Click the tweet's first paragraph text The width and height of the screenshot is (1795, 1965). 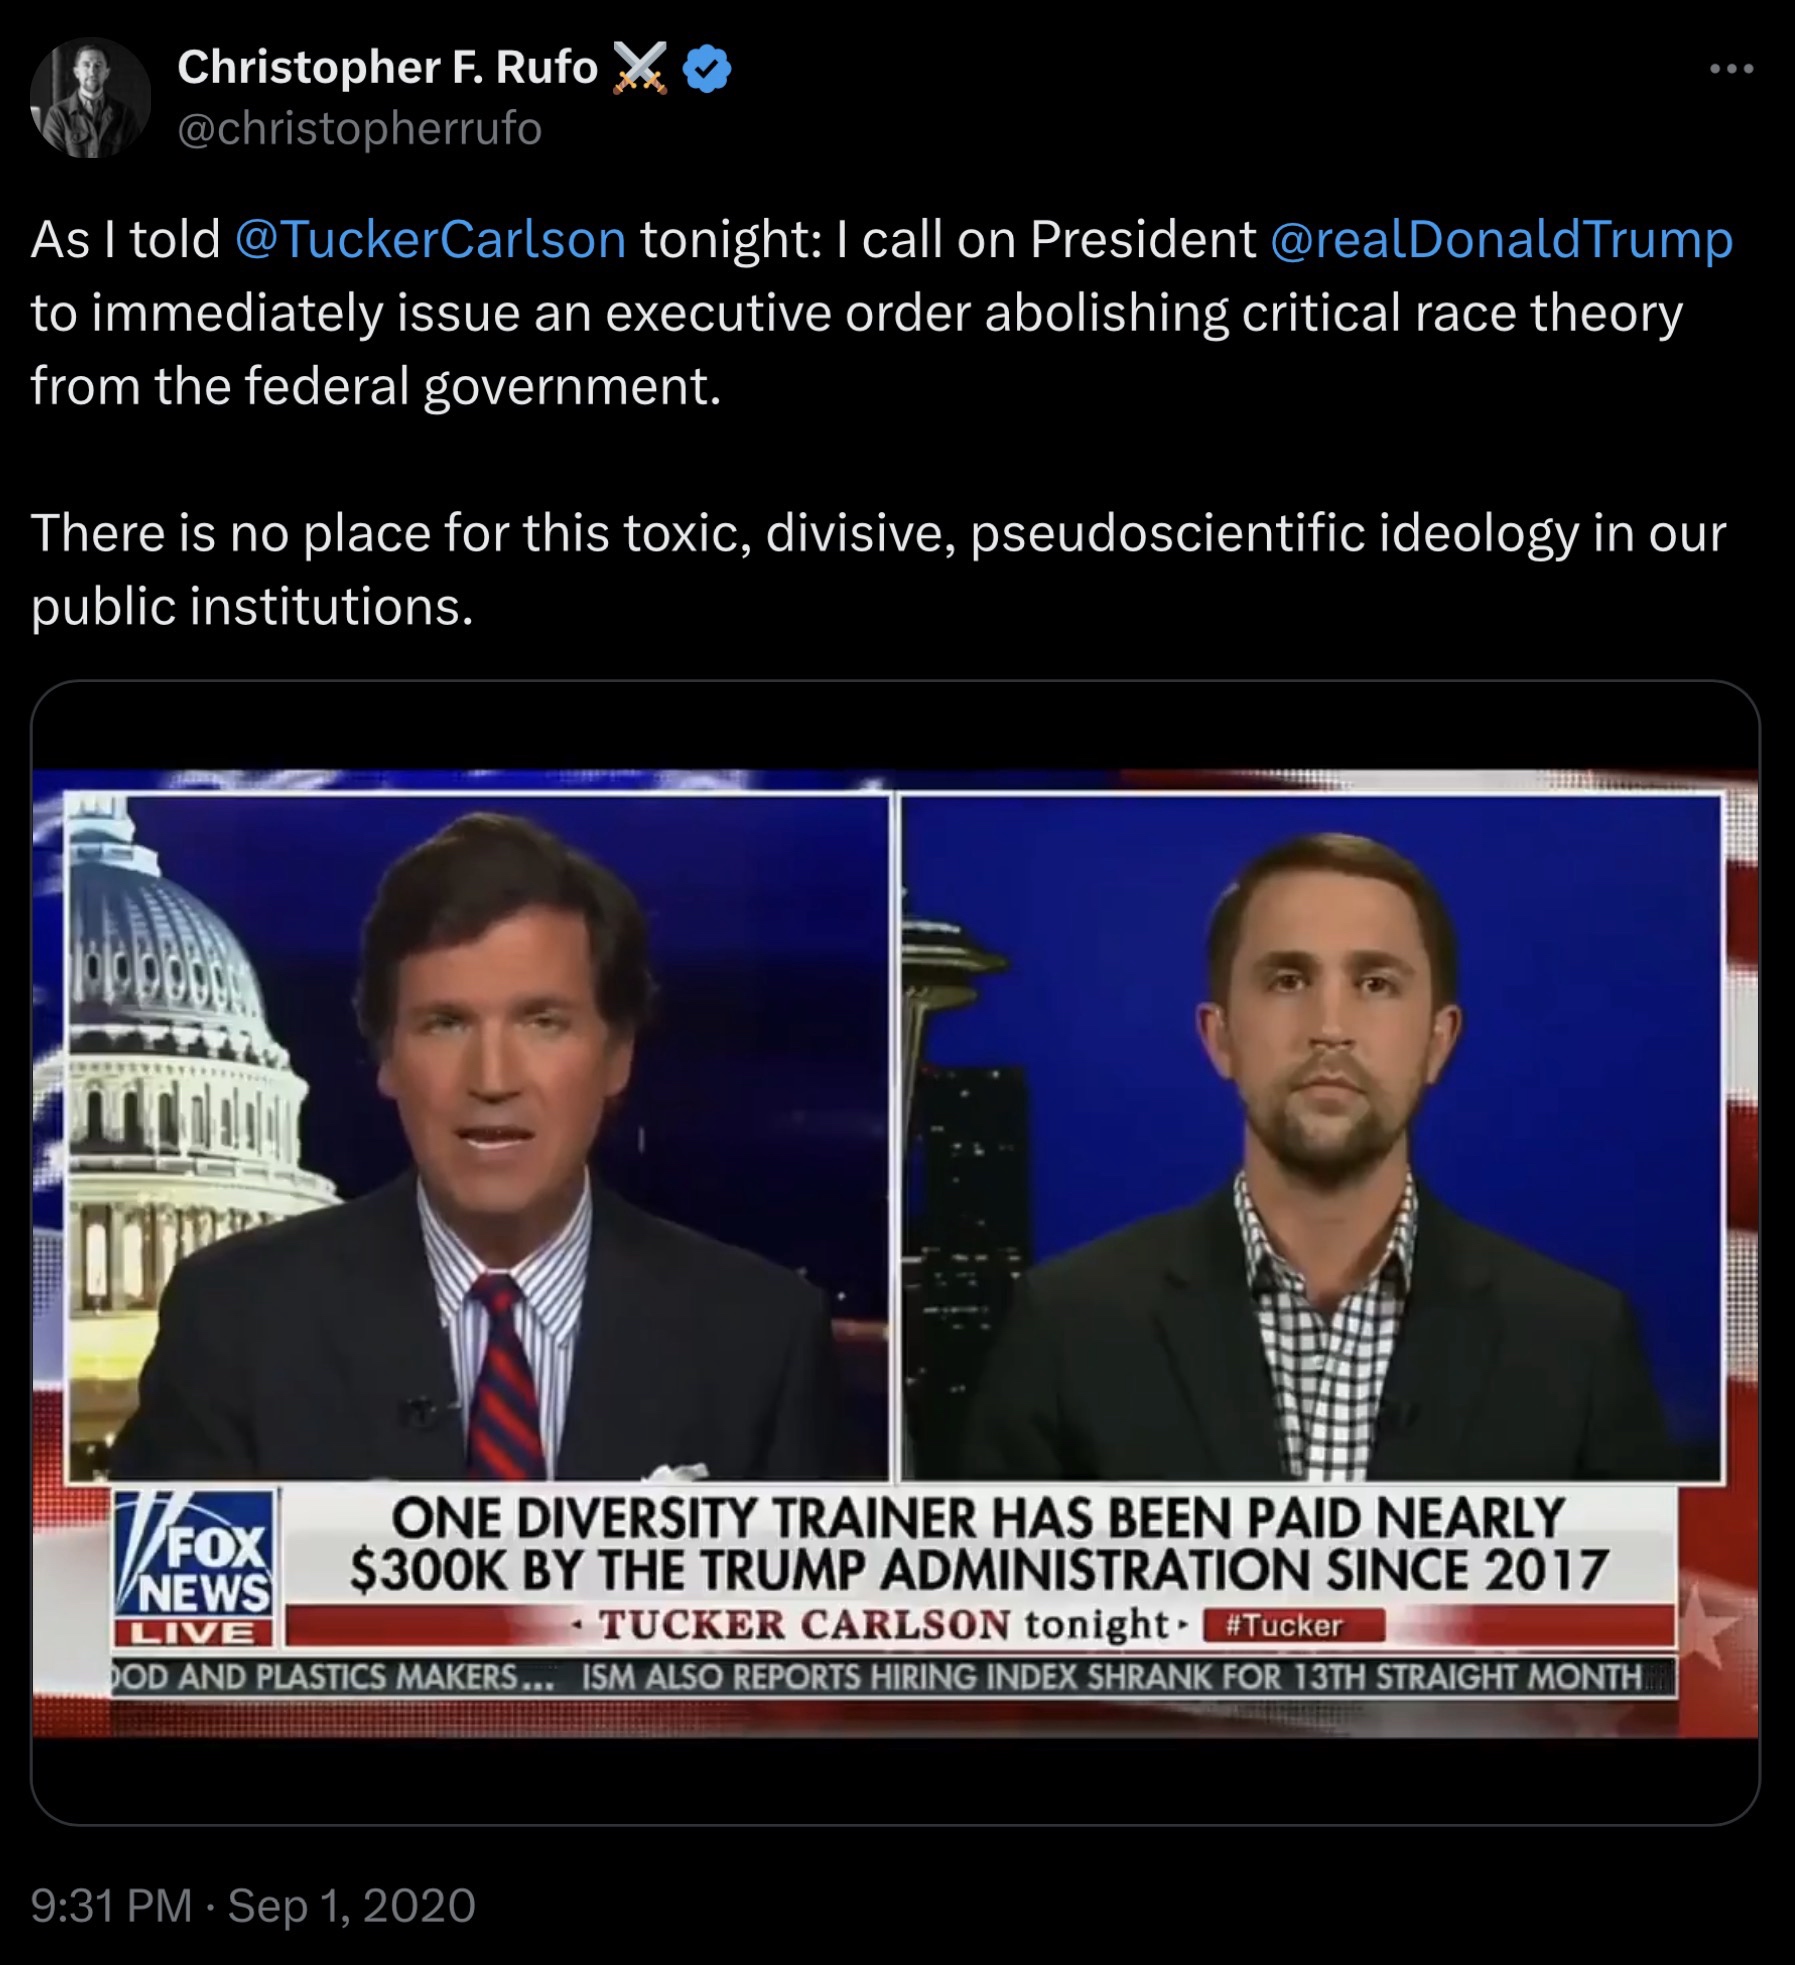[881, 312]
